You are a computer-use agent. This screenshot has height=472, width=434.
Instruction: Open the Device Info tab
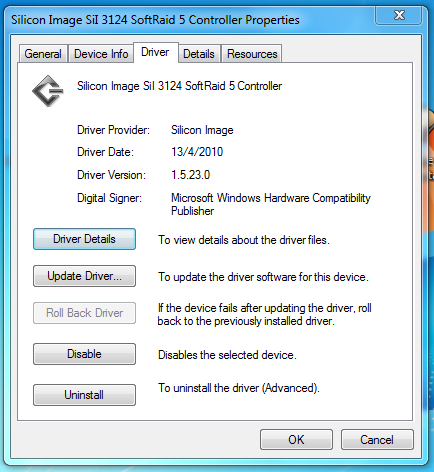point(101,54)
